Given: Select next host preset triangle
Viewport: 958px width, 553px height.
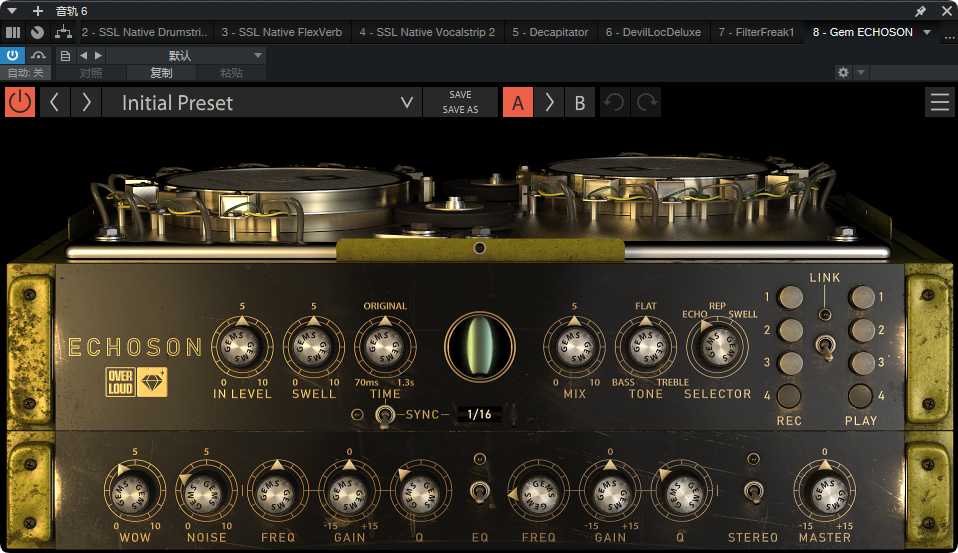Looking at the screenshot, I should (x=98, y=56).
